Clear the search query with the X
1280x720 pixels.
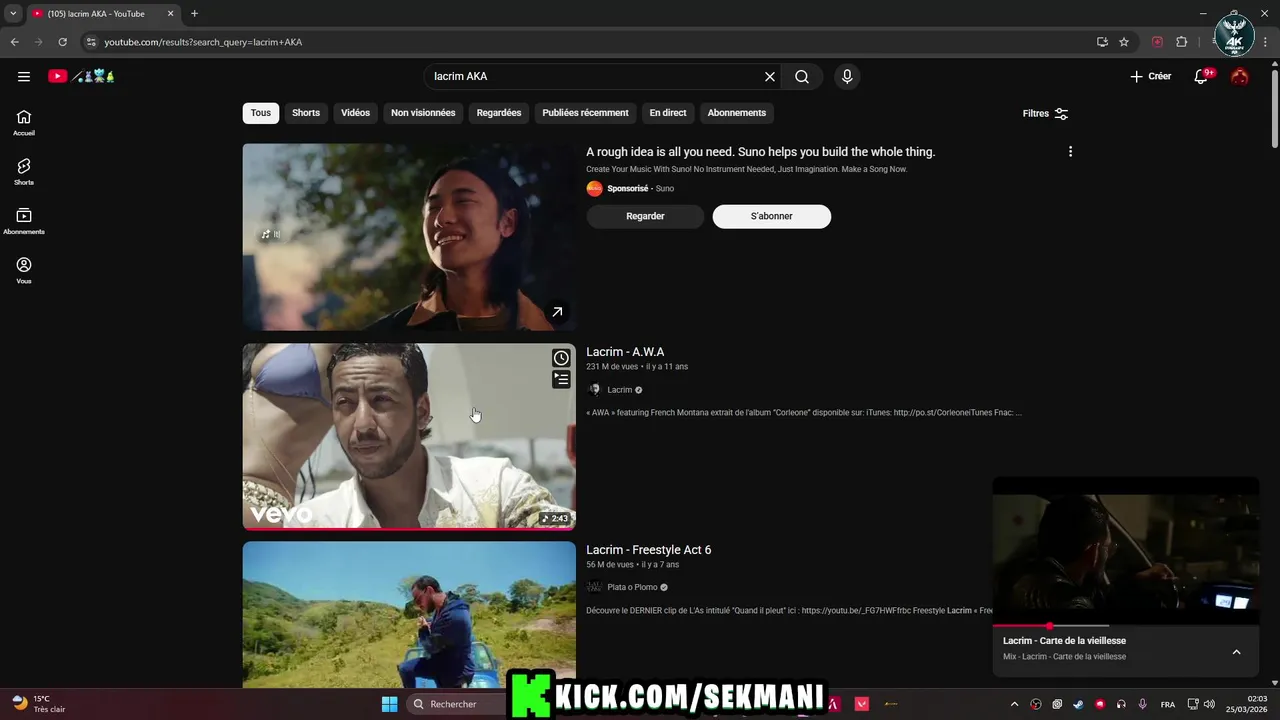[x=770, y=76]
